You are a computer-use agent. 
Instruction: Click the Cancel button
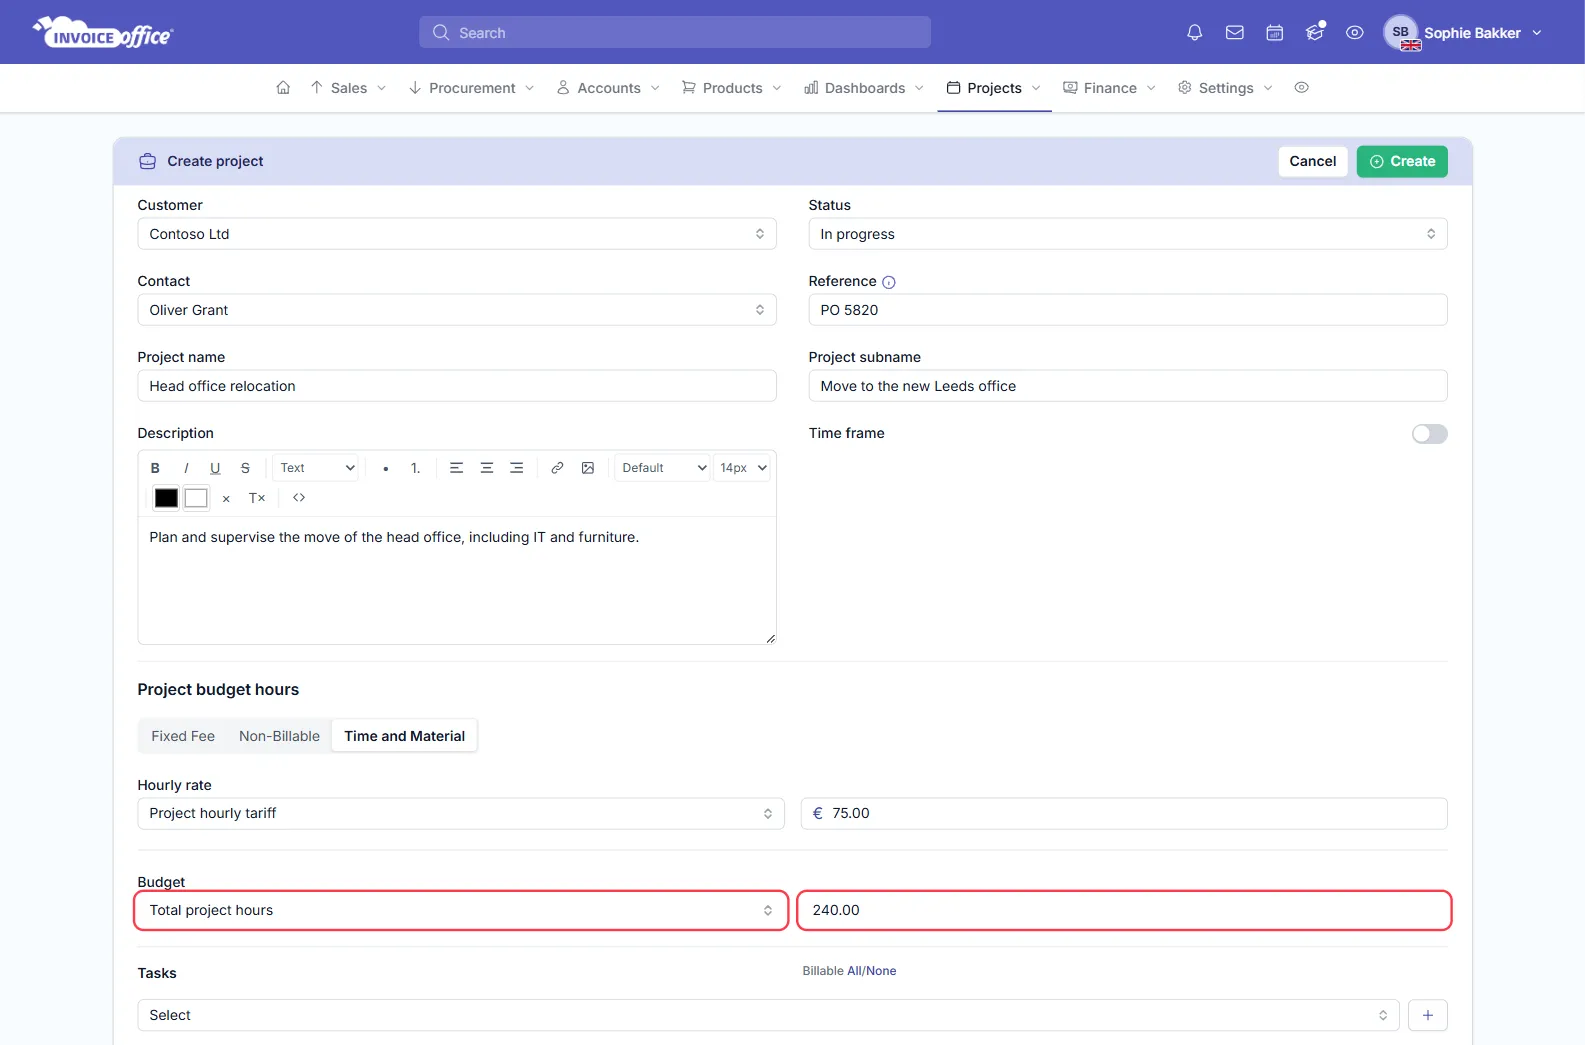pos(1312,161)
